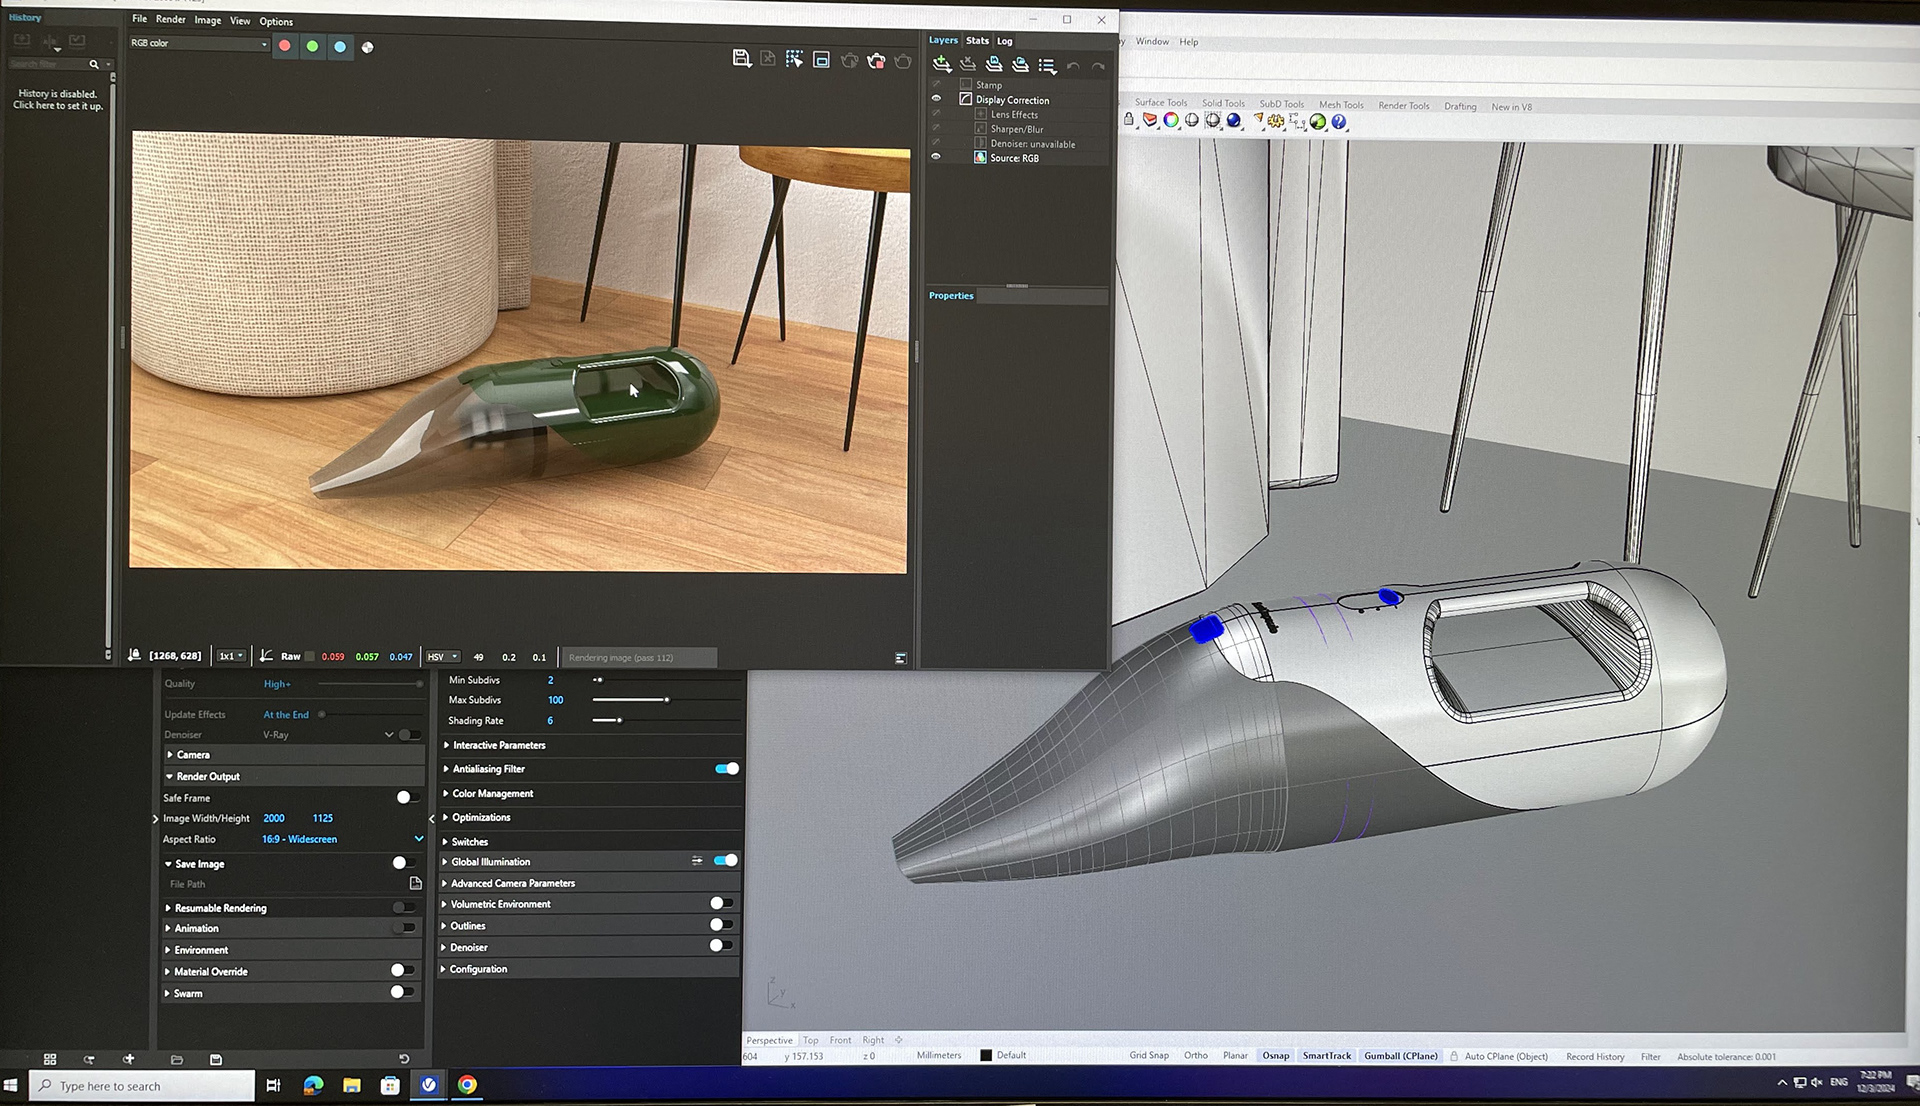Click the create layer icon
1920x1106 pixels.
942,65
